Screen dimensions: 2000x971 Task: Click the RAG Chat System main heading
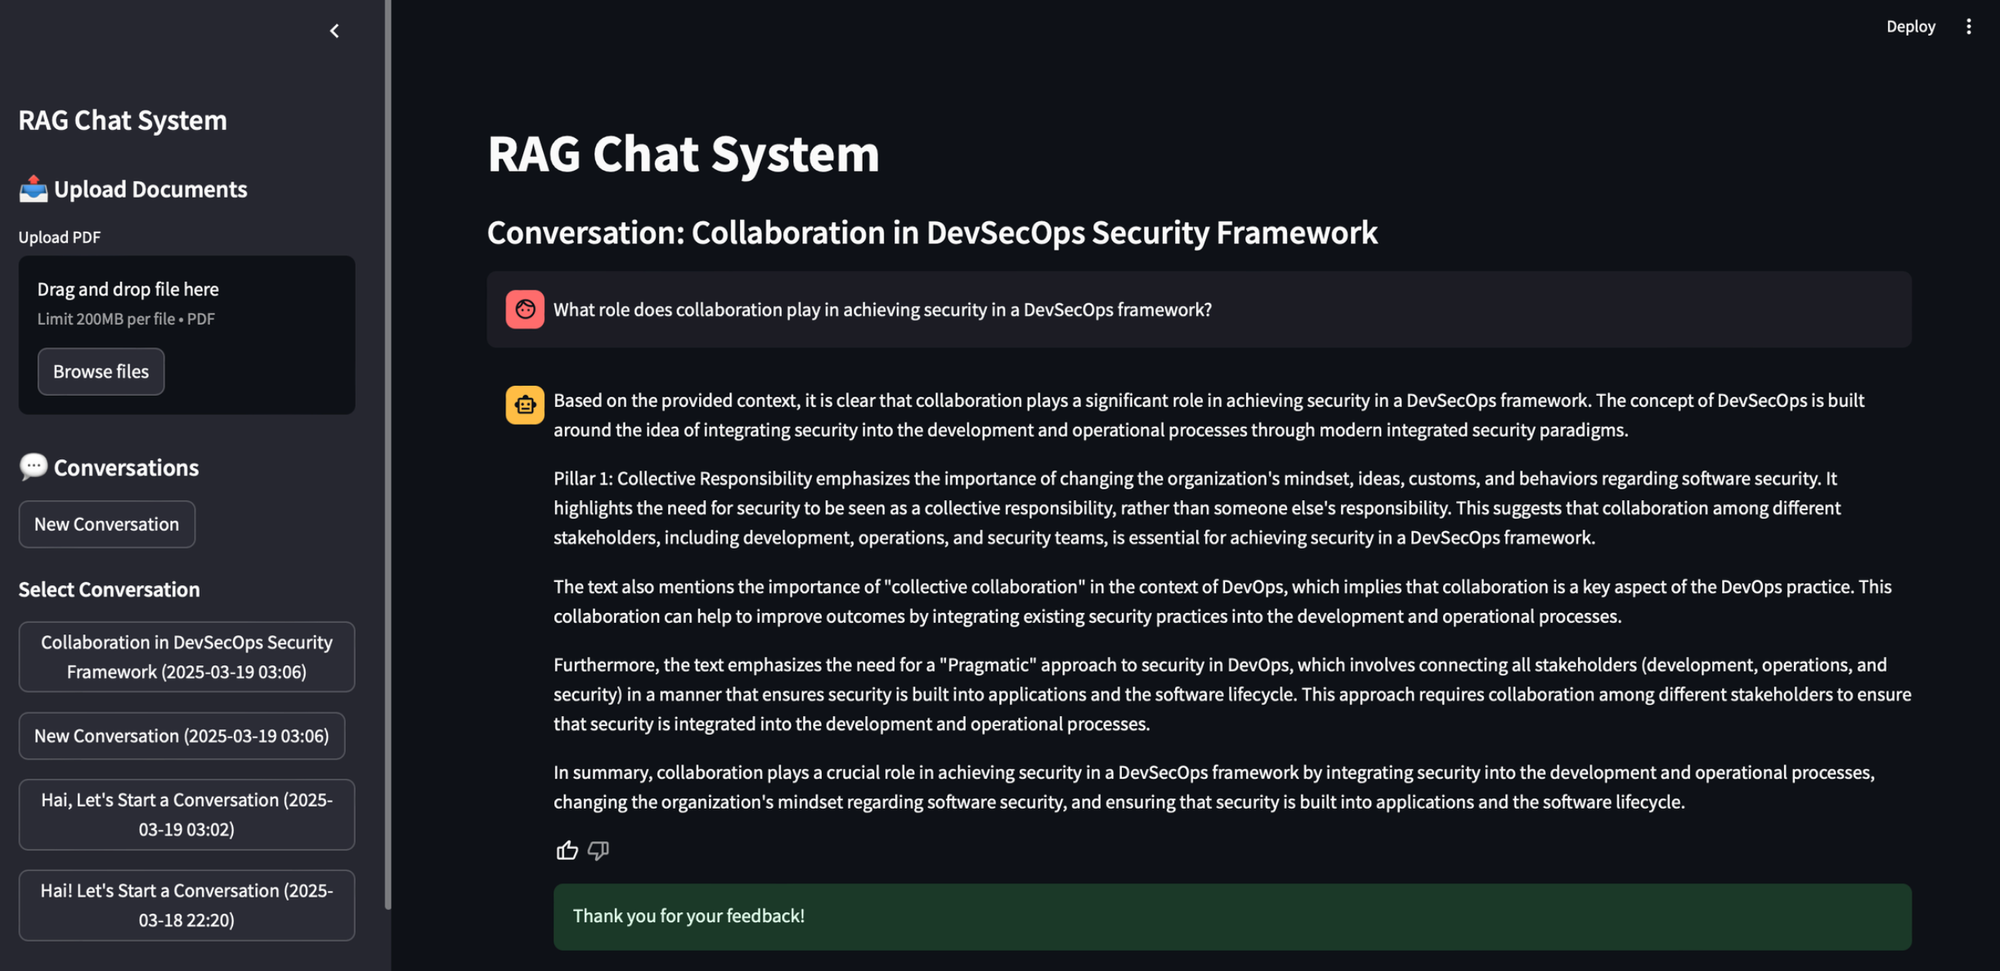683,154
